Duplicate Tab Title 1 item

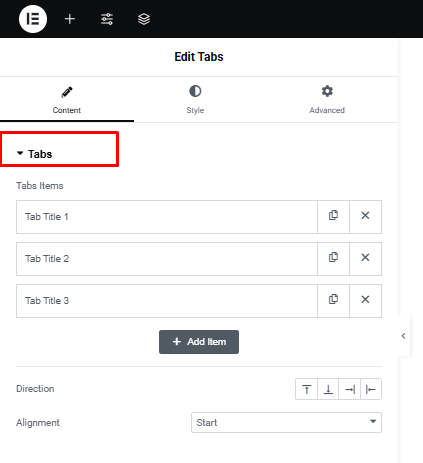(x=333, y=216)
